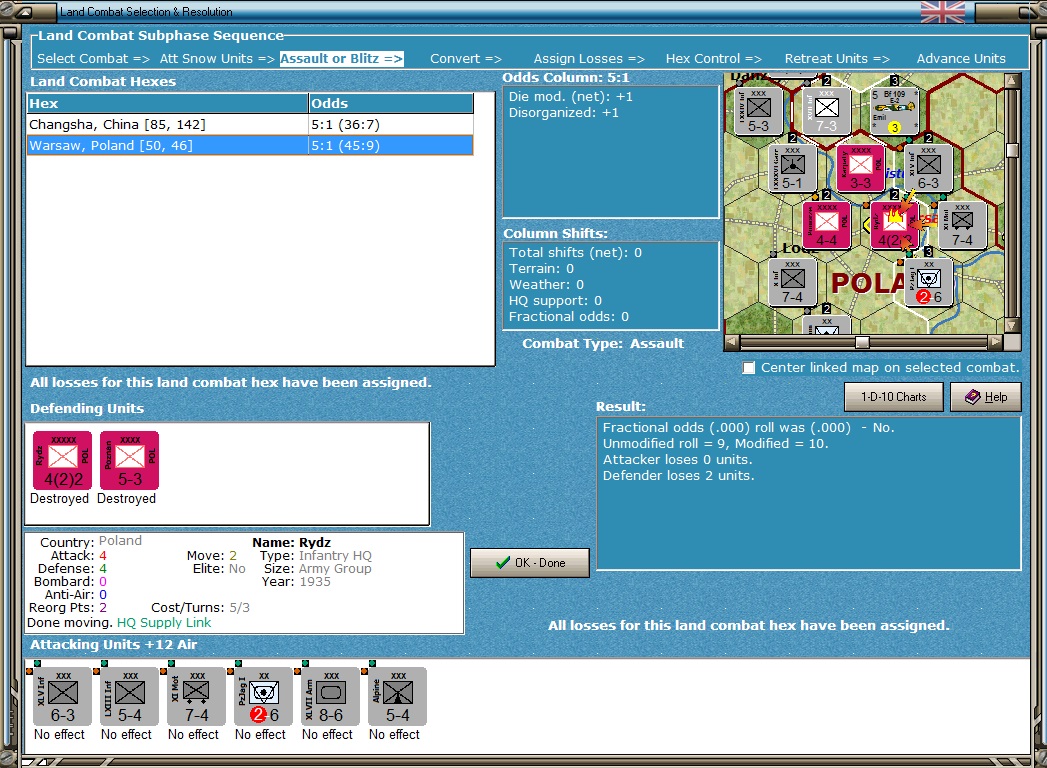The height and width of the screenshot is (768, 1047).
Task: Select the XLVII Arm 8-6 armor unit
Action: [x=331, y=696]
